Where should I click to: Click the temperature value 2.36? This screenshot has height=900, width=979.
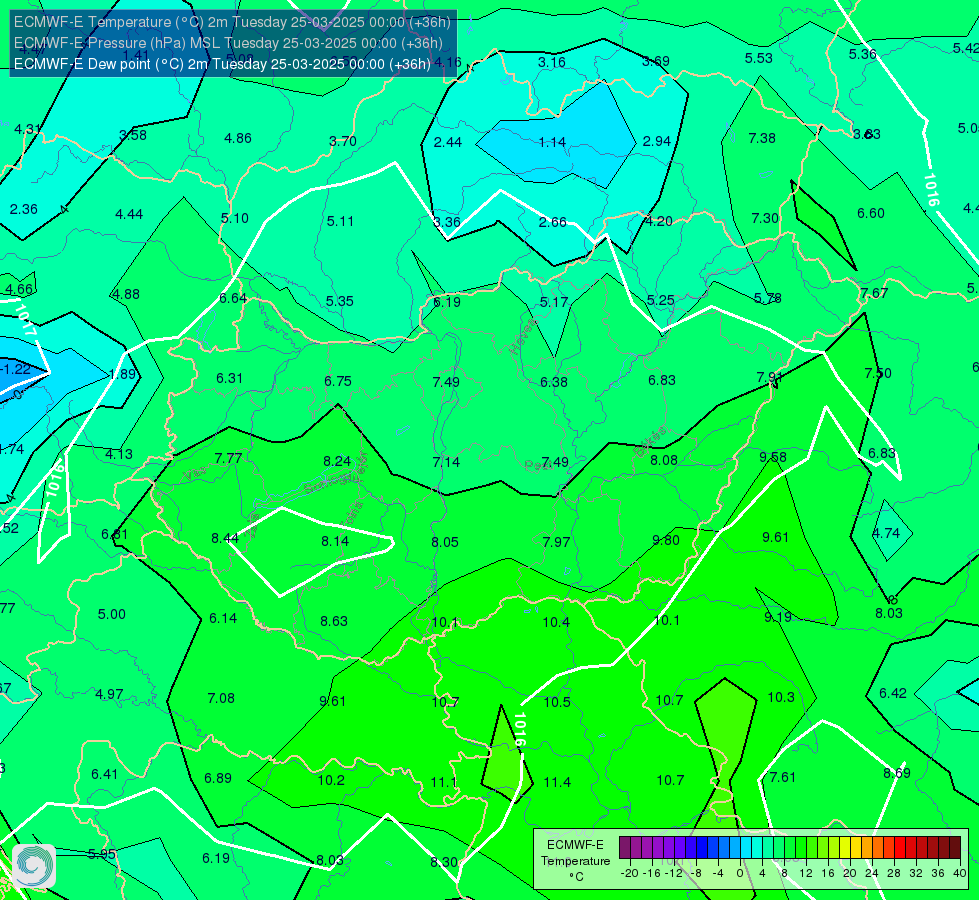pyautogui.click(x=24, y=209)
